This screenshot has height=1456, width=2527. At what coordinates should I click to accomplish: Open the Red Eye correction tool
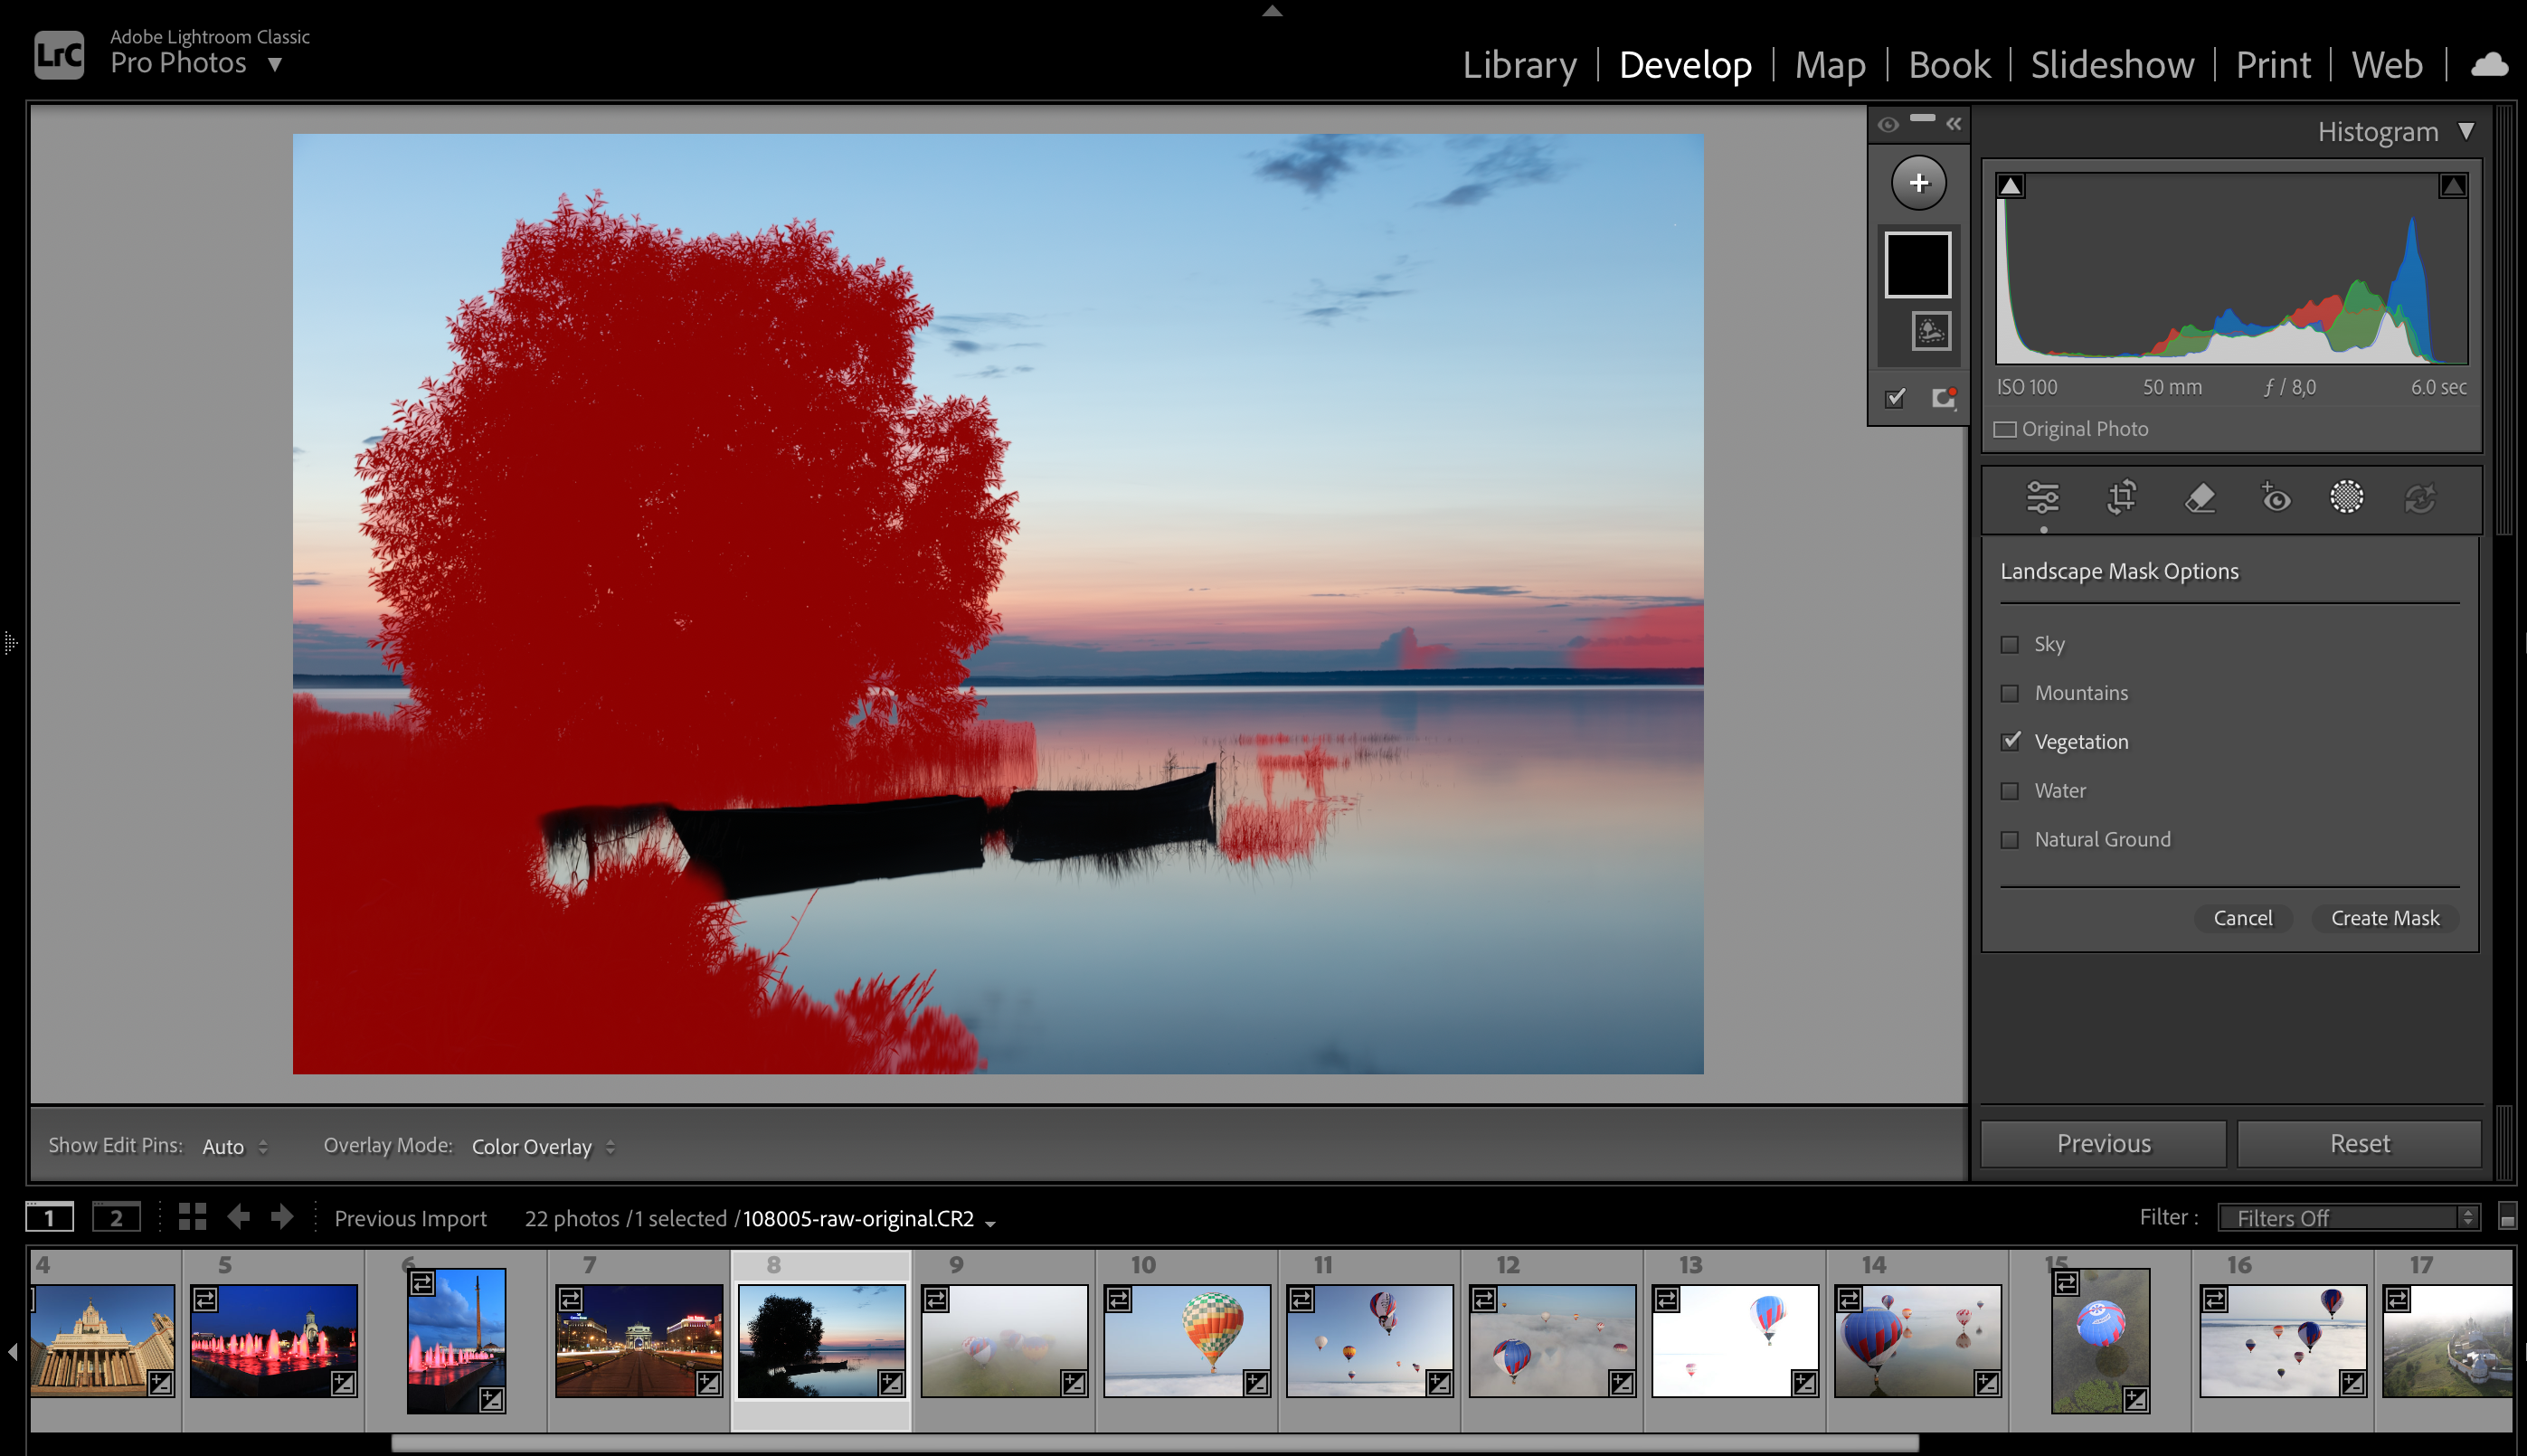click(2275, 497)
